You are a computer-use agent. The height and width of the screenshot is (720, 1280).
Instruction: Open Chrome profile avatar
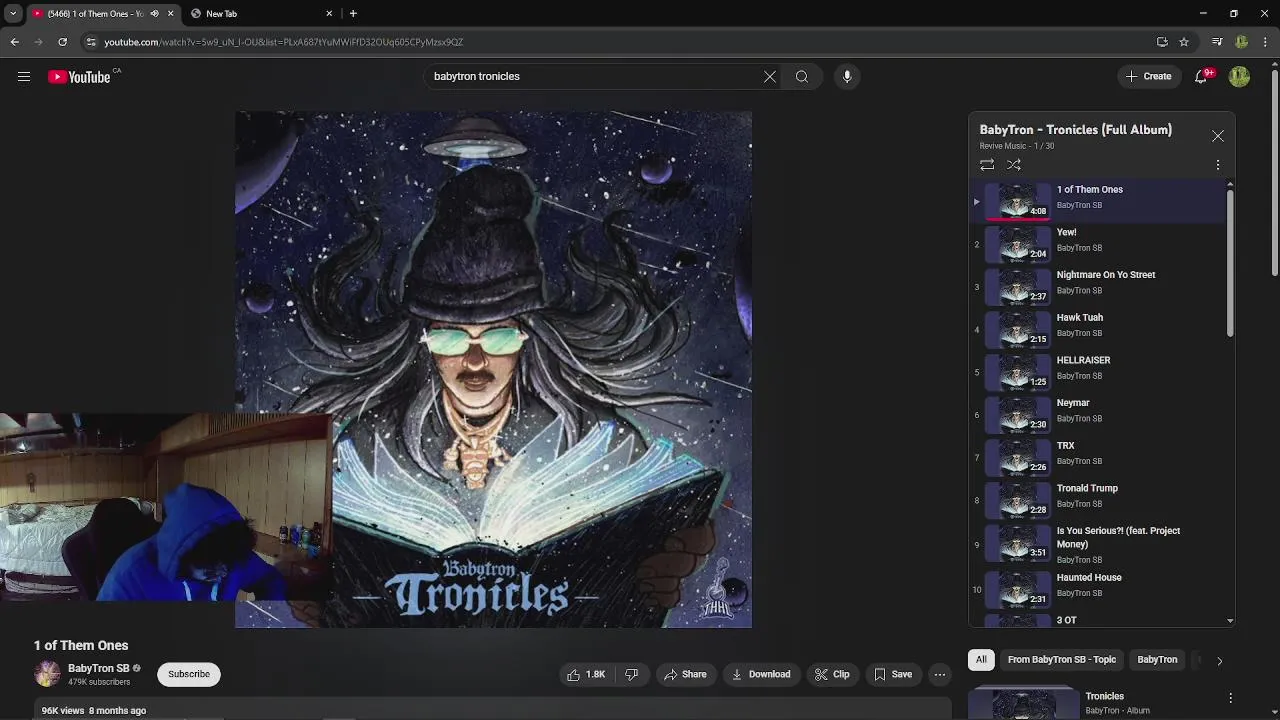point(1241,42)
